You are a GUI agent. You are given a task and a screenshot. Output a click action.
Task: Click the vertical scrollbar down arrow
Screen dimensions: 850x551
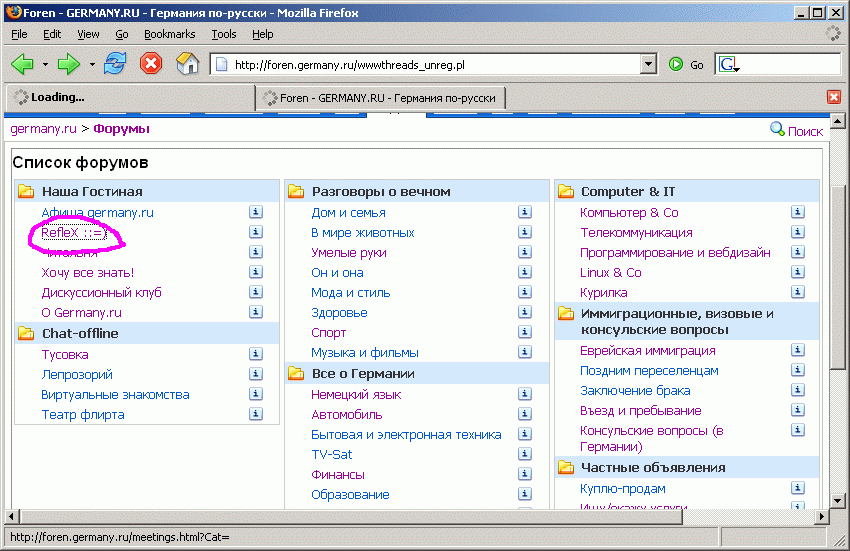click(x=839, y=499)
